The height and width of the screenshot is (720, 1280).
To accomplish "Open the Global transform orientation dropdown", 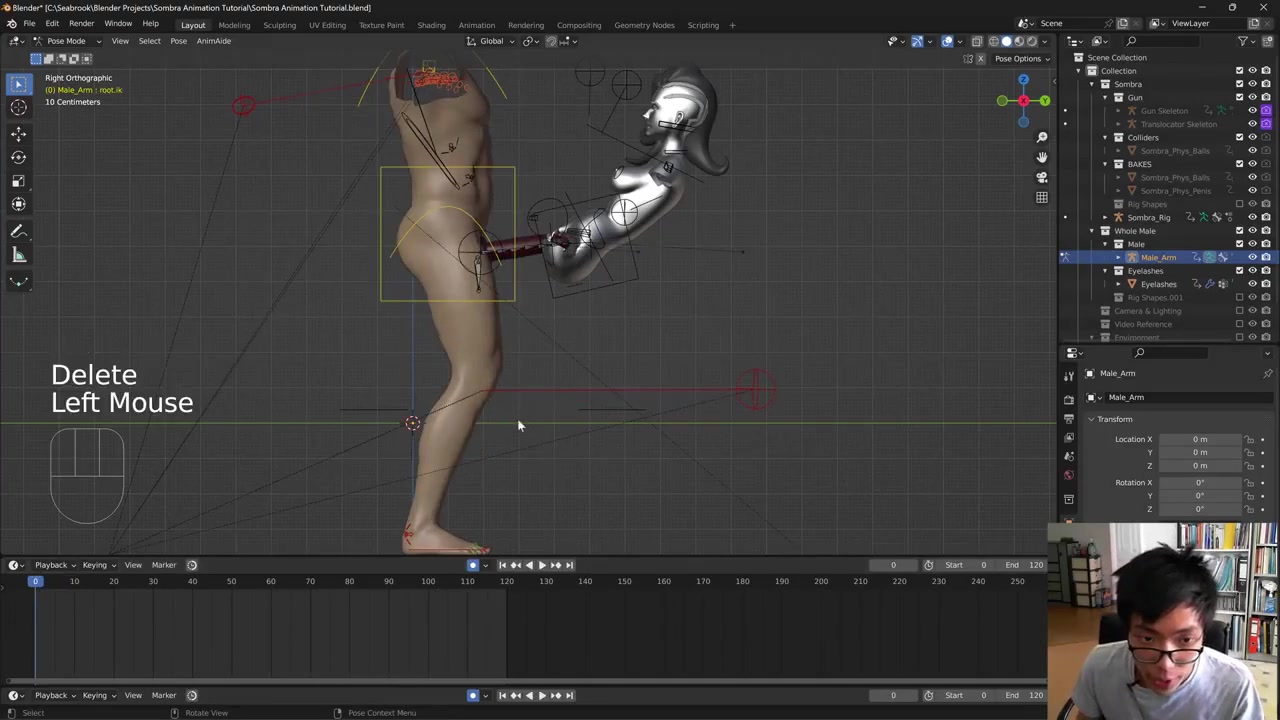I will tap(493, 41).
